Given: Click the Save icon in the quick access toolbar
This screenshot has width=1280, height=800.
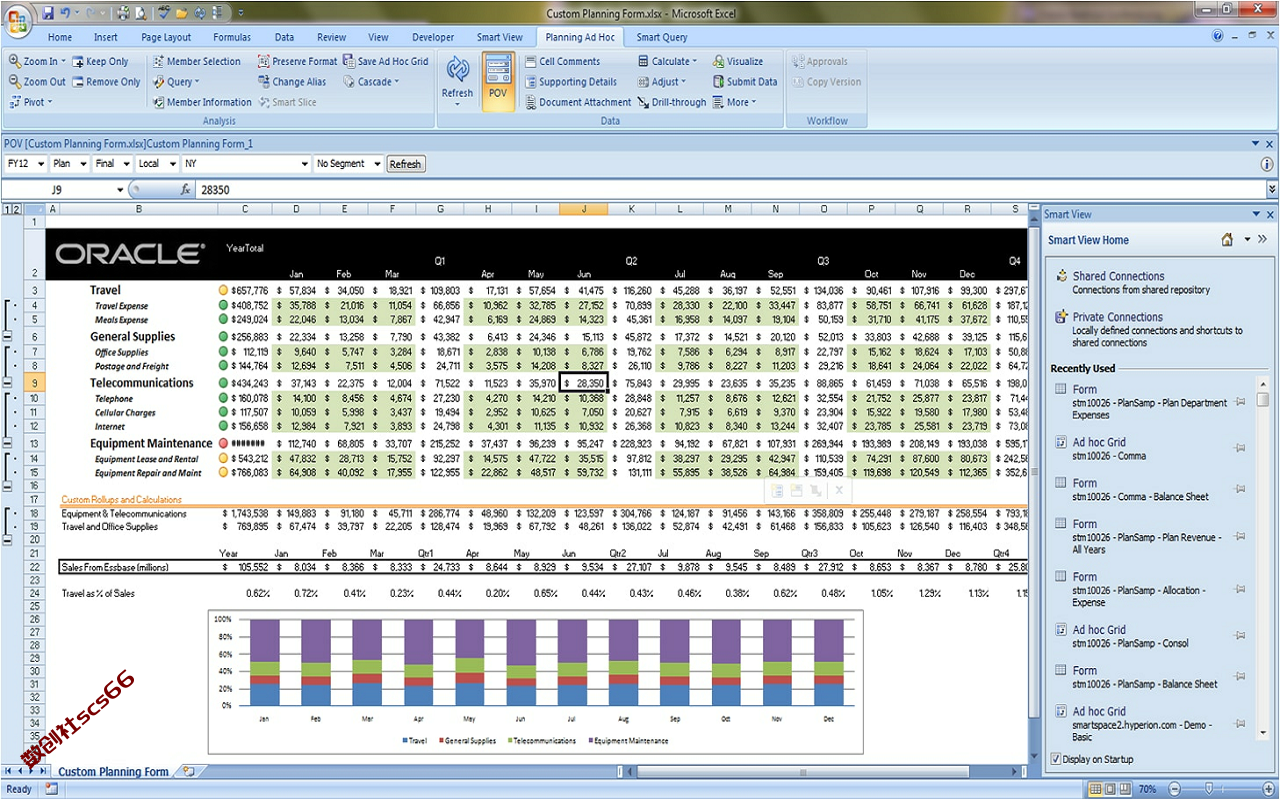Looking at the screenshot, I should coord(48,13).
